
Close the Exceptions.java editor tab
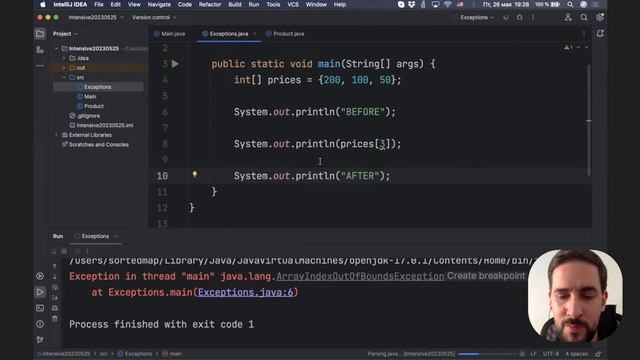click(x=255, y=34)
